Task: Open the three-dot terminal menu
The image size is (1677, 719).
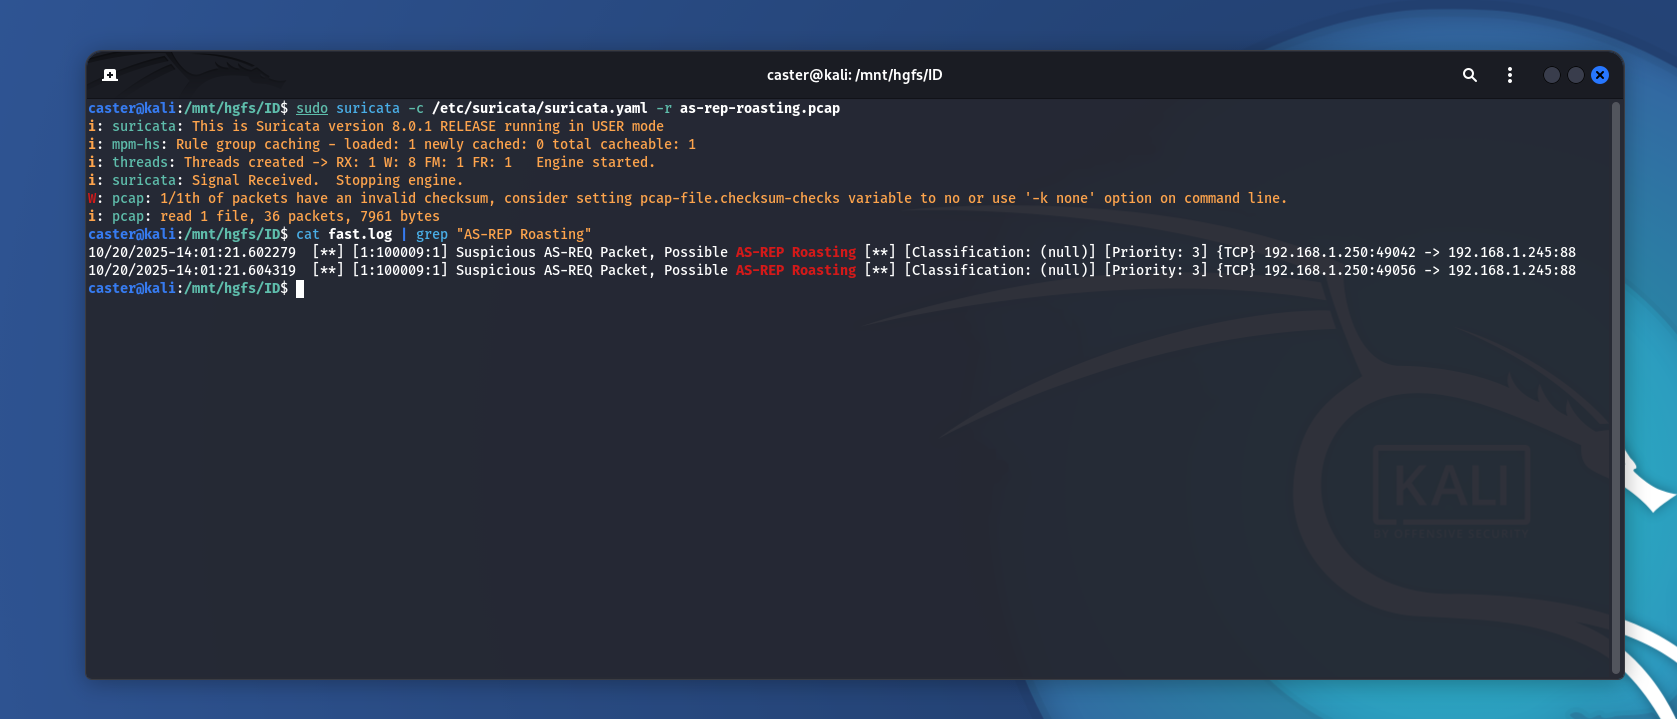Action: (1509, 75)
